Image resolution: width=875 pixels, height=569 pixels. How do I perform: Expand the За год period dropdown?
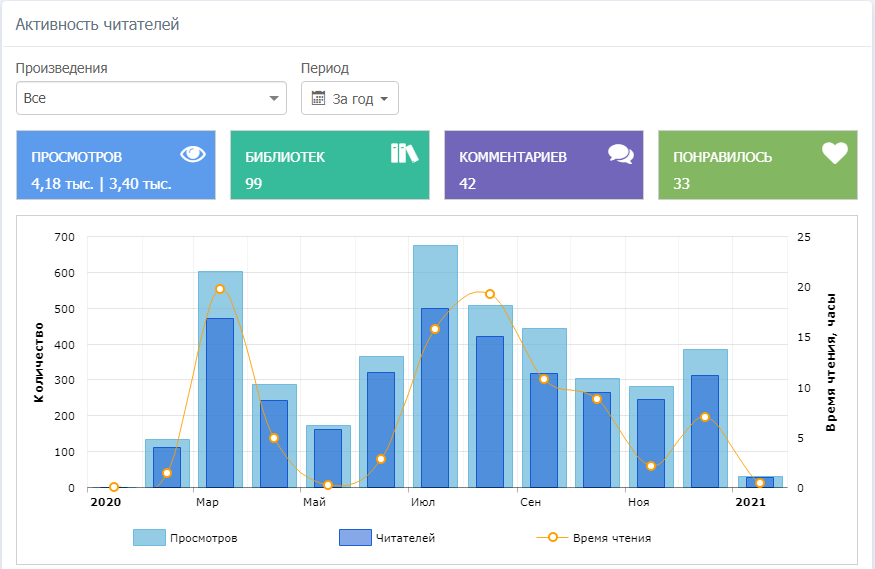pos(350,99)
